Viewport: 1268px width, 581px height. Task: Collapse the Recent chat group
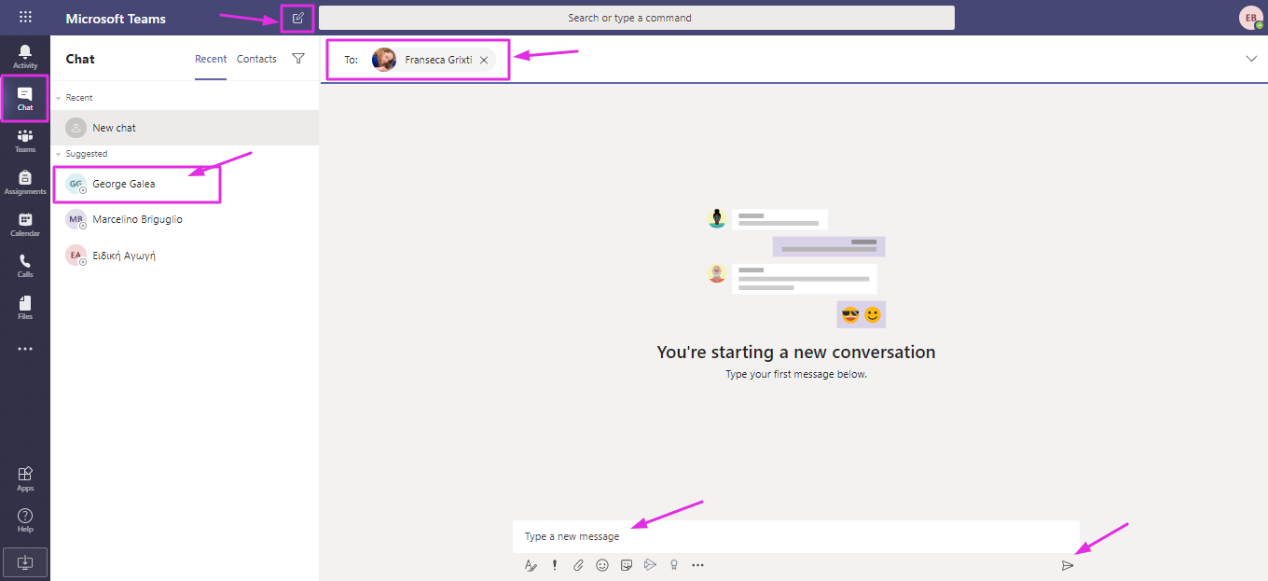click(x=58, y=98)
